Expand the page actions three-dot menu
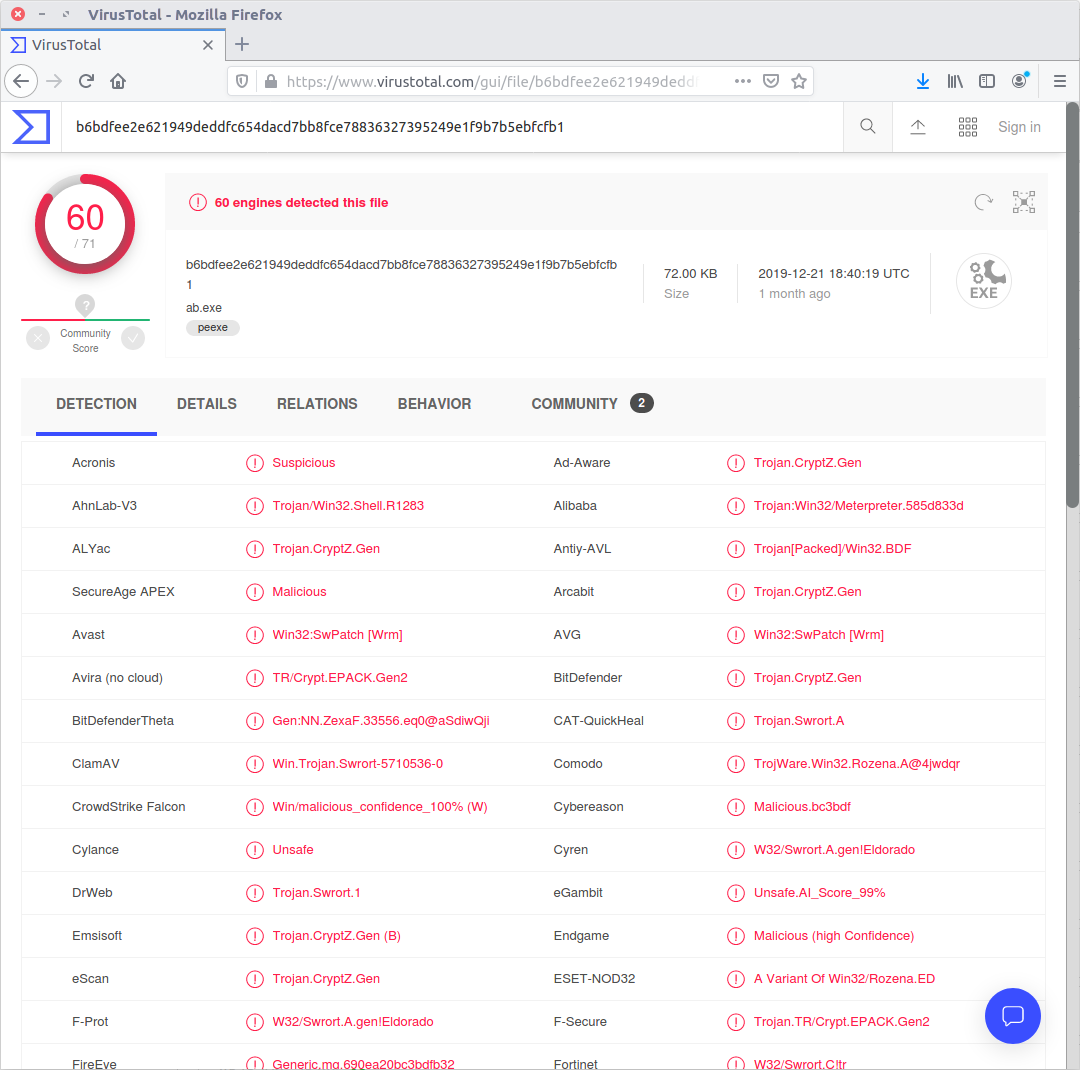 tap(743, 81)
